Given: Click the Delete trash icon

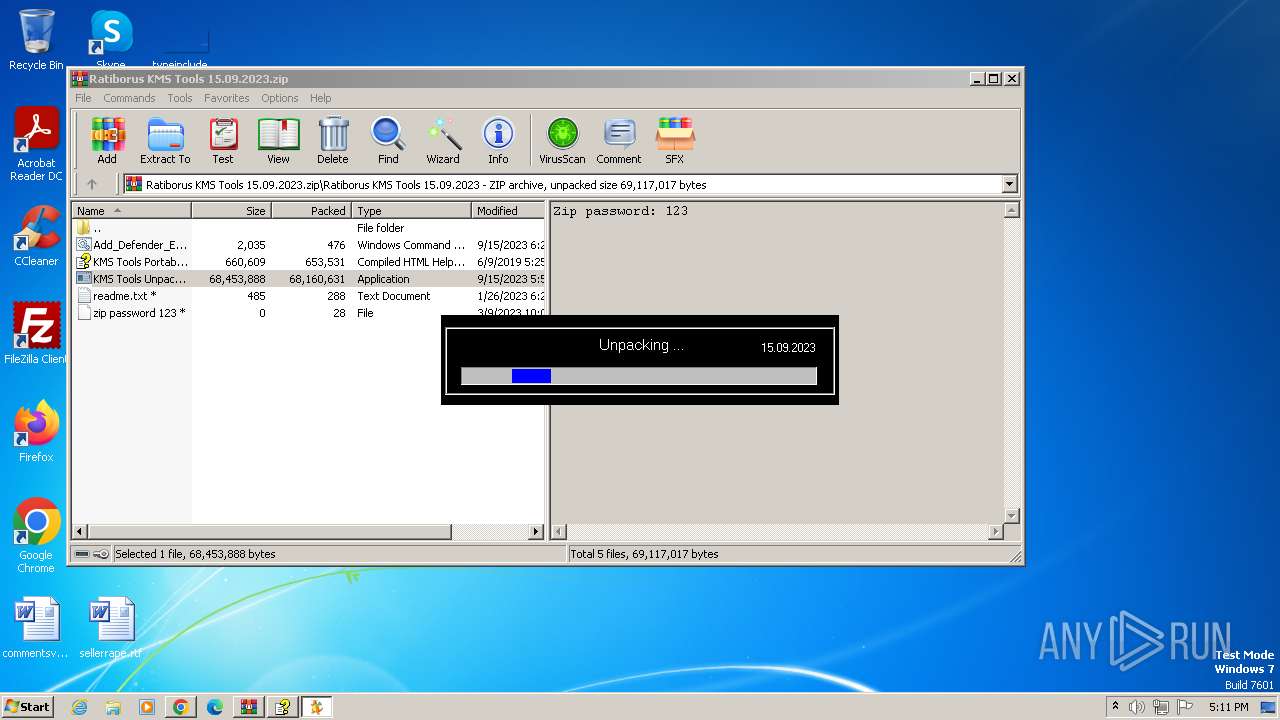Looking at the screenshot, I should 333,140.
